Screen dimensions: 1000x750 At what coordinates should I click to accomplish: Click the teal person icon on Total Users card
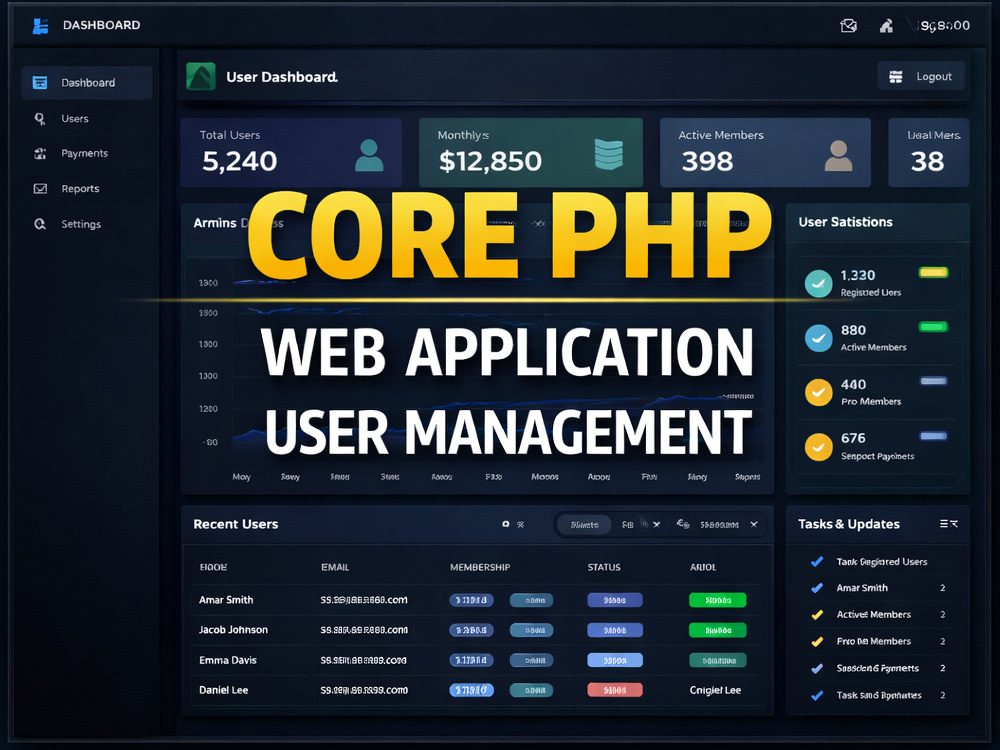pos(369,156)
